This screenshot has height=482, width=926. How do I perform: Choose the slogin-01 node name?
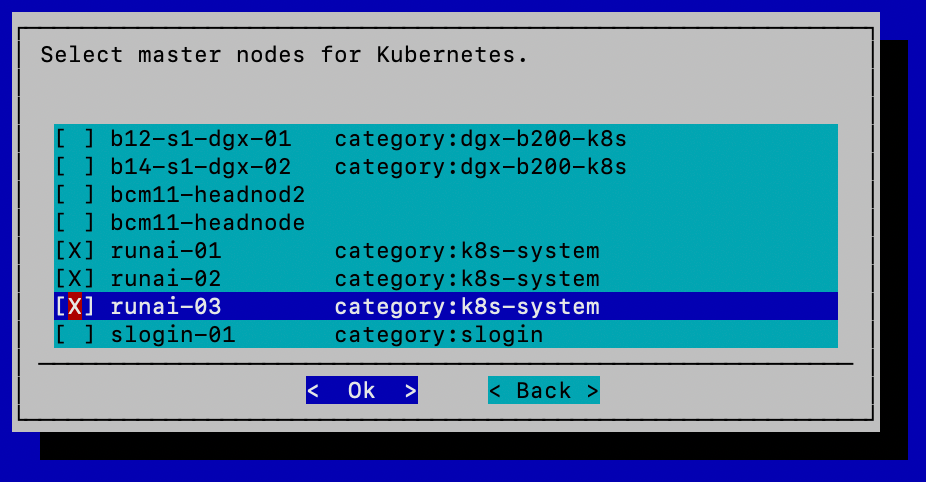tap(172, 334)
